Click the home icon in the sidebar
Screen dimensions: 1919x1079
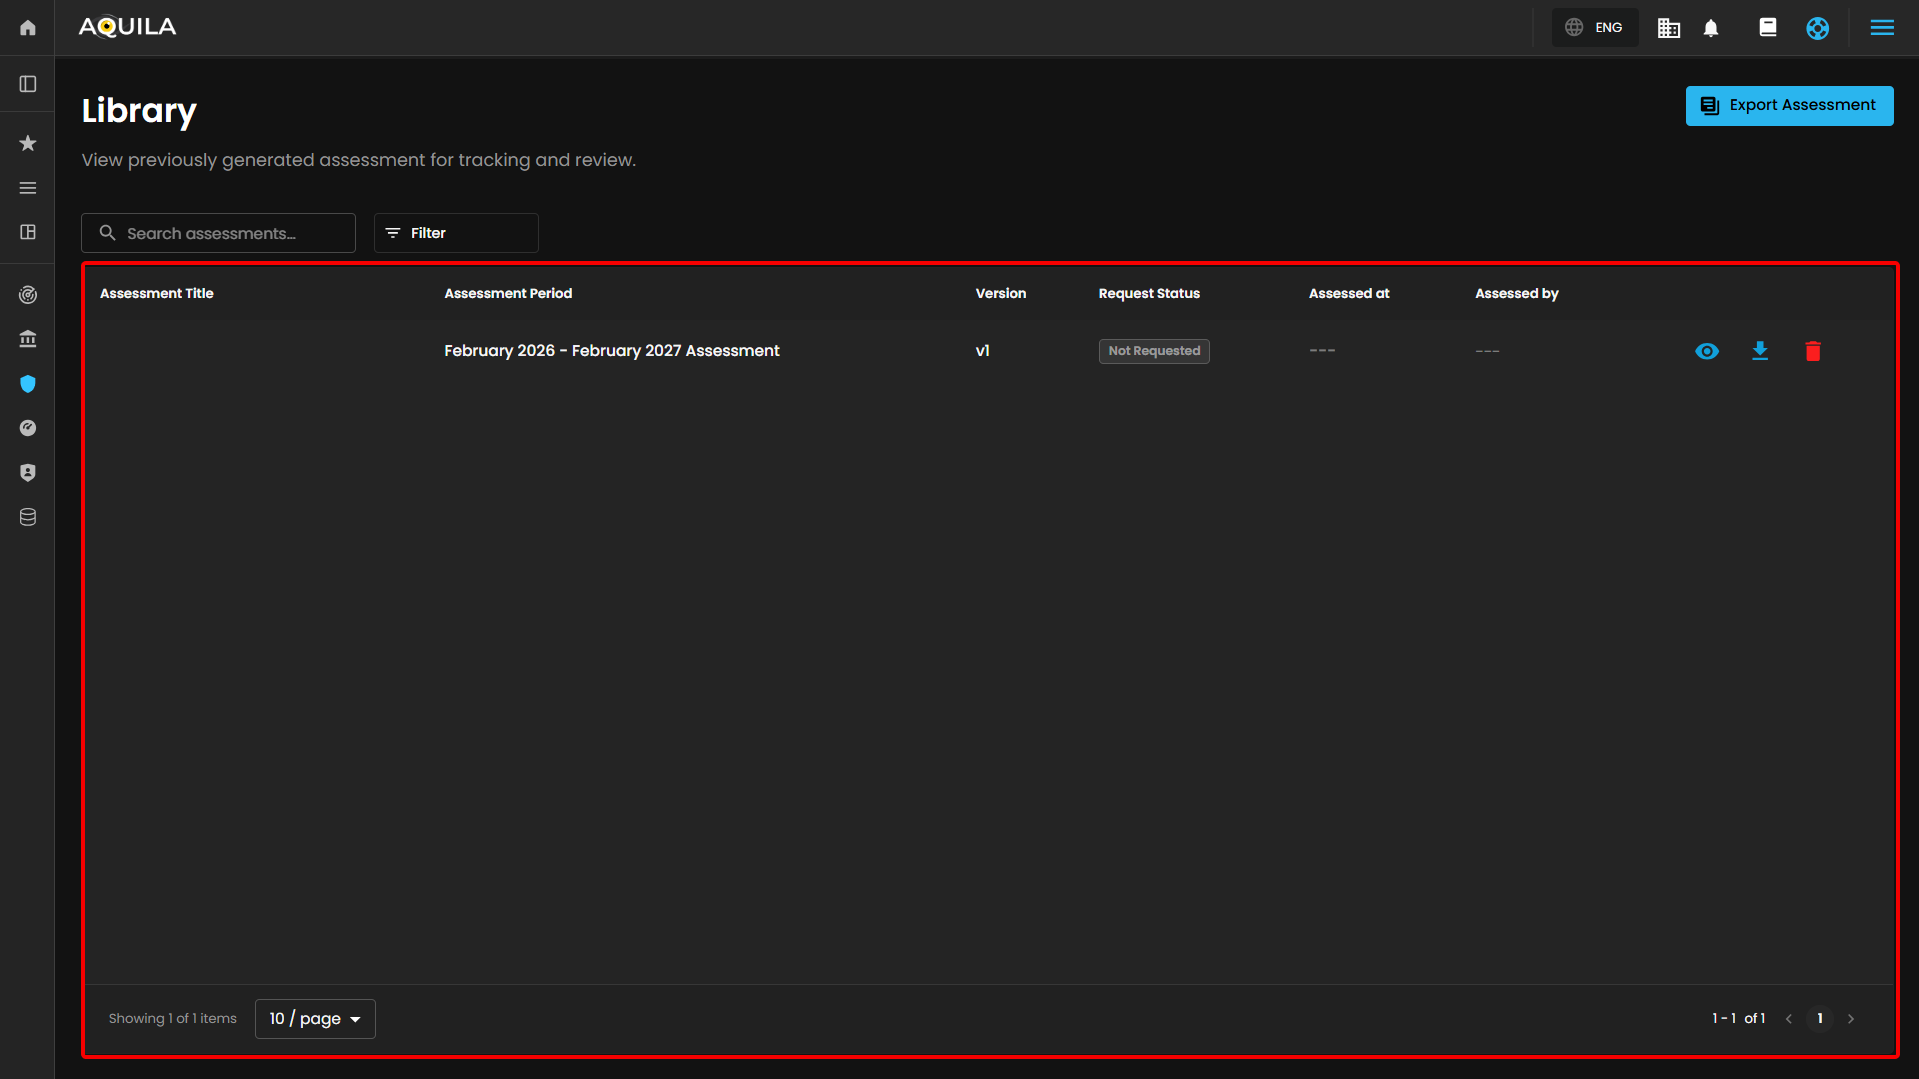[28, 28]
